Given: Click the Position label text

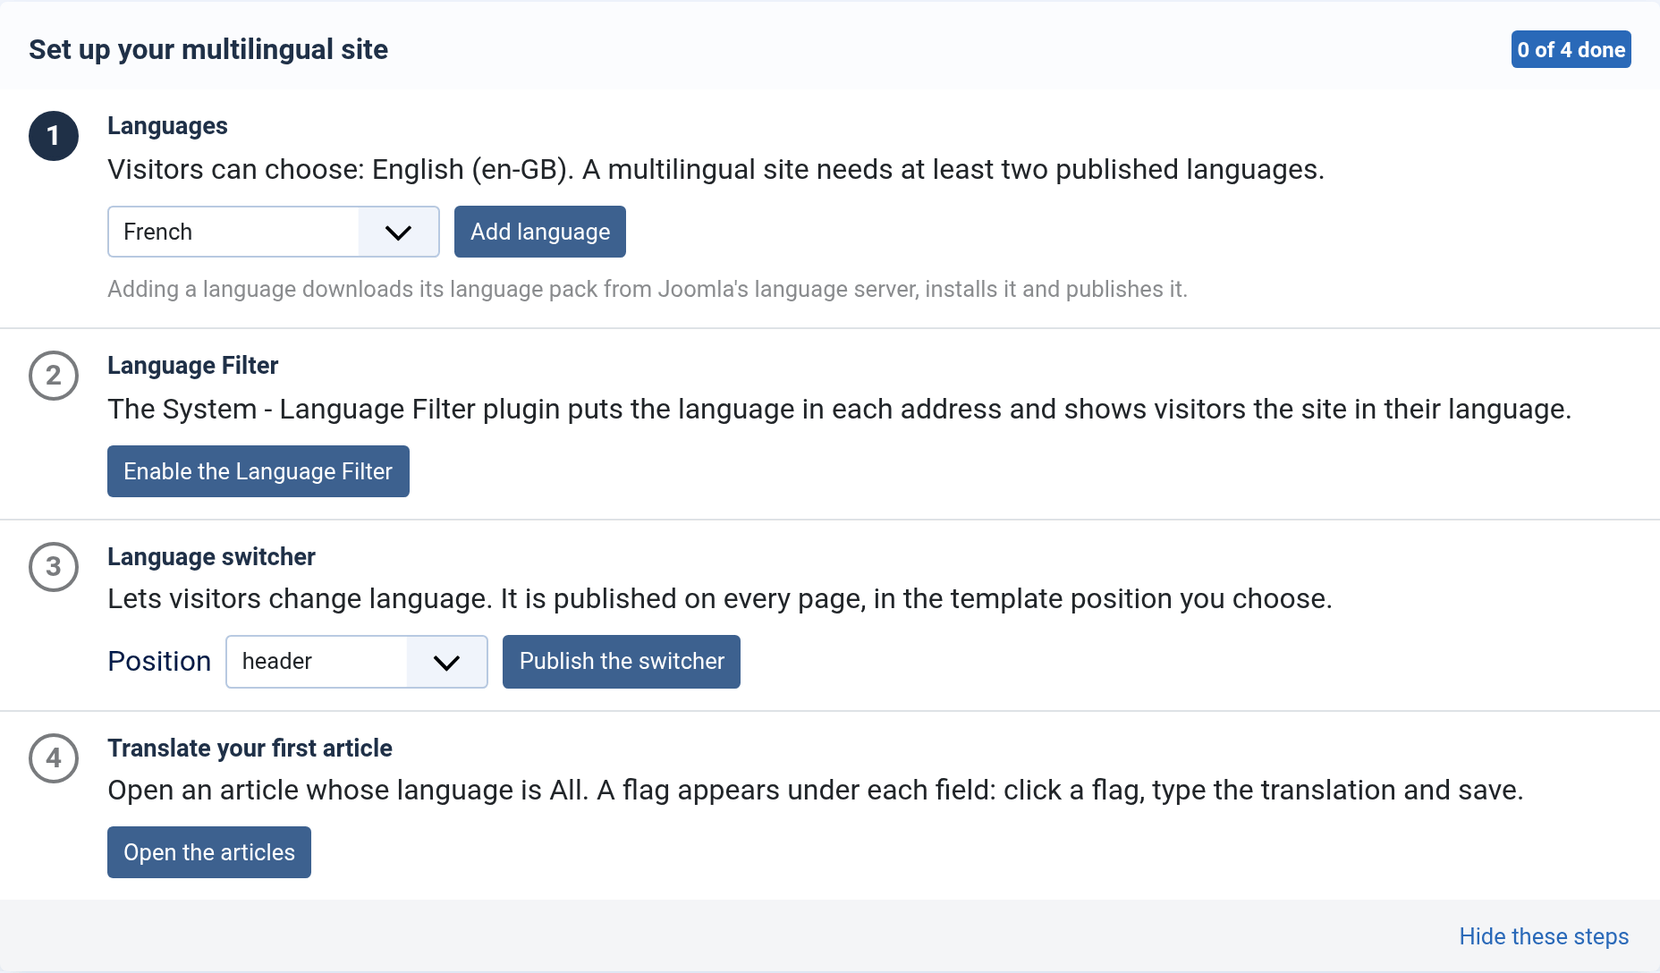Looking at the screenshot, I should (159, 662).
